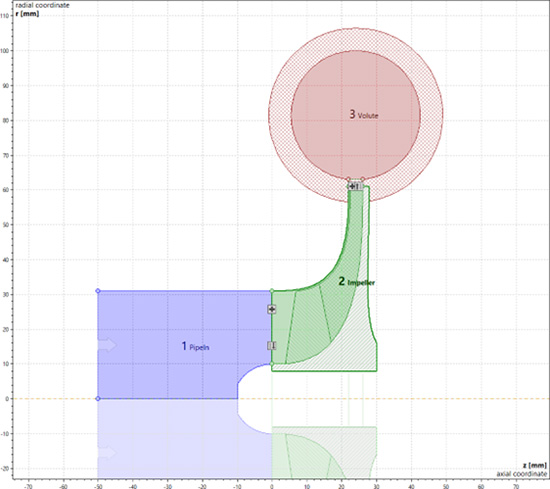The height and width of the screenshot is (489, 550).
Task: Click the 'z [mm]' axial axis label
Action: pyautogui.click(x=534, y=465)
